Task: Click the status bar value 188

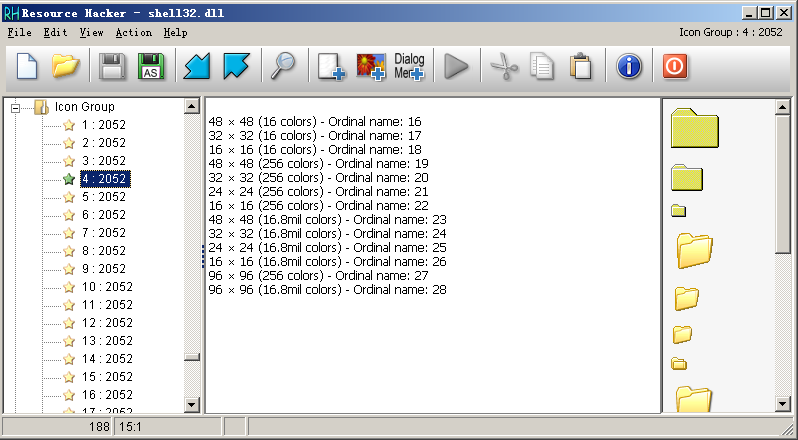Action: tap(99, 427)
